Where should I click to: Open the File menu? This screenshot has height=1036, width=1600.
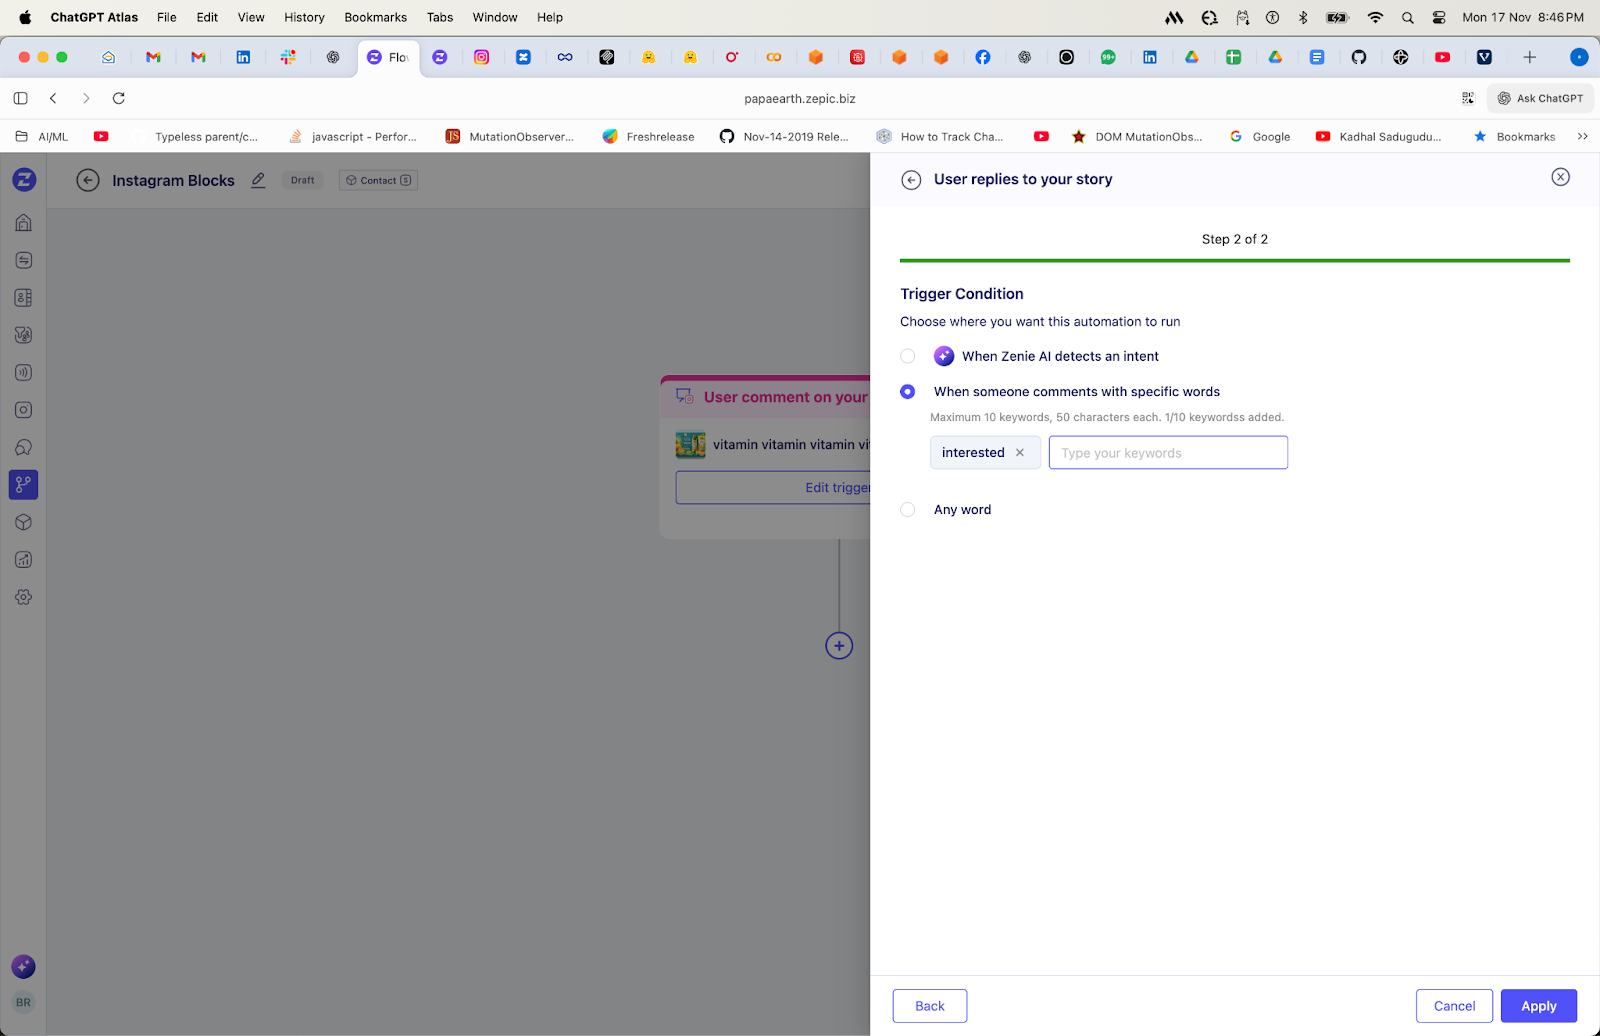click(x=167, y=17)
